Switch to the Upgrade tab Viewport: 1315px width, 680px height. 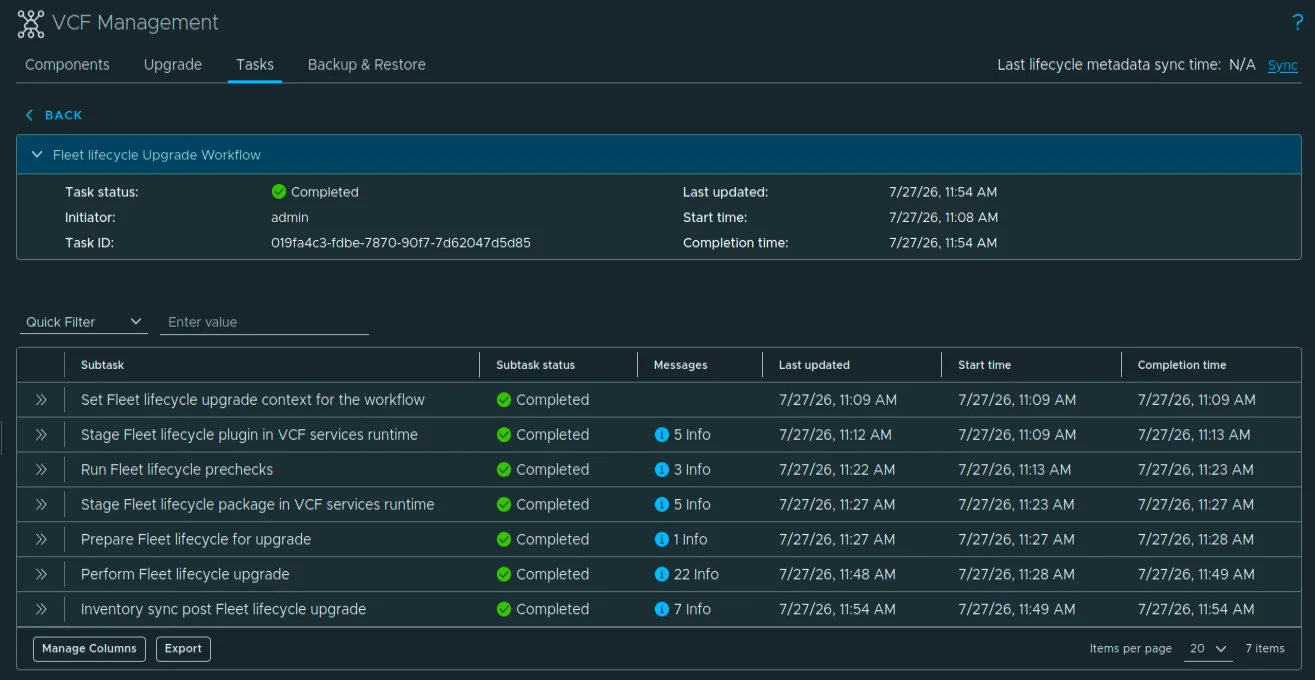point(173,65)
